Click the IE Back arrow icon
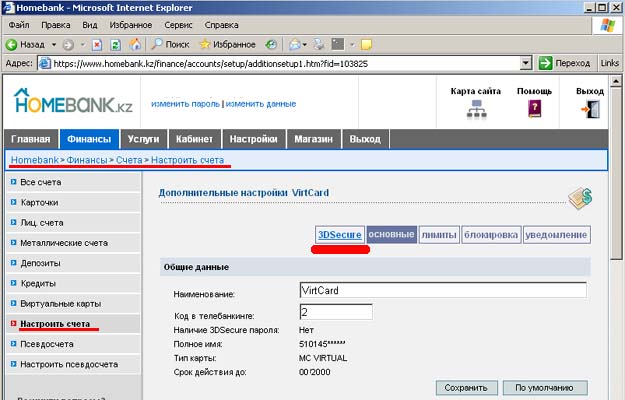The image size is (625, 400). coord(11,45)
